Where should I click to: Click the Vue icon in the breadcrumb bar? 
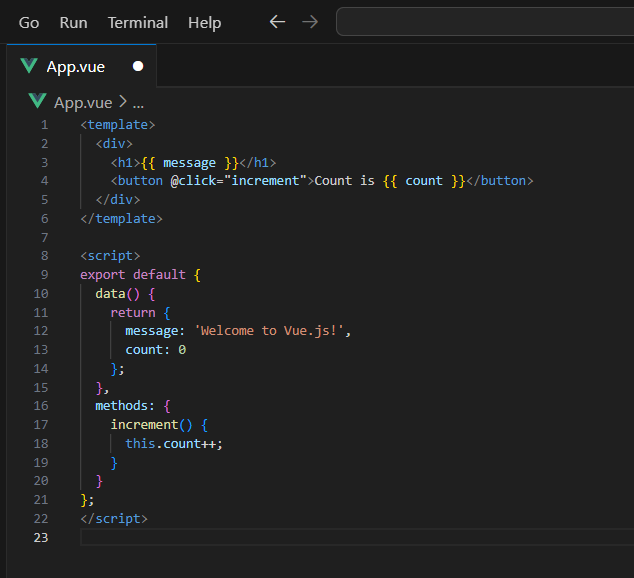(x=38, y=101)
